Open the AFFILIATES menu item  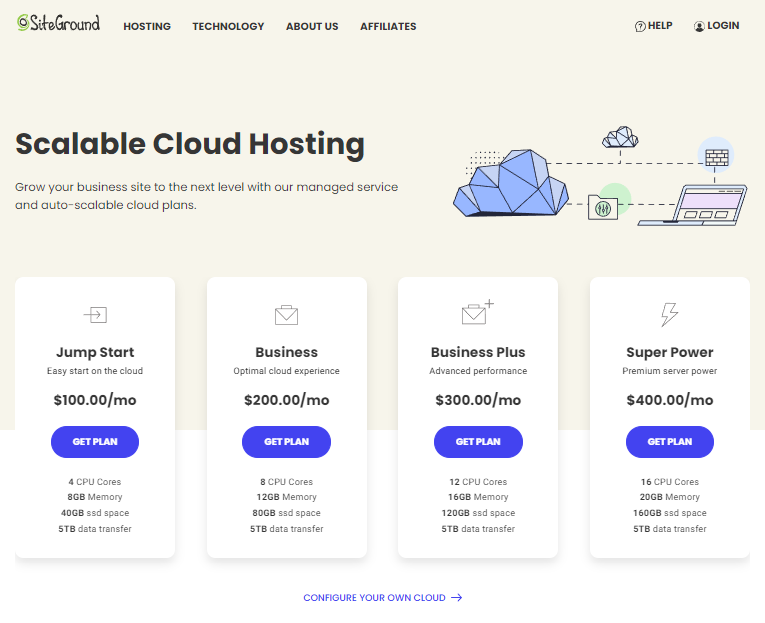point(388,26)
